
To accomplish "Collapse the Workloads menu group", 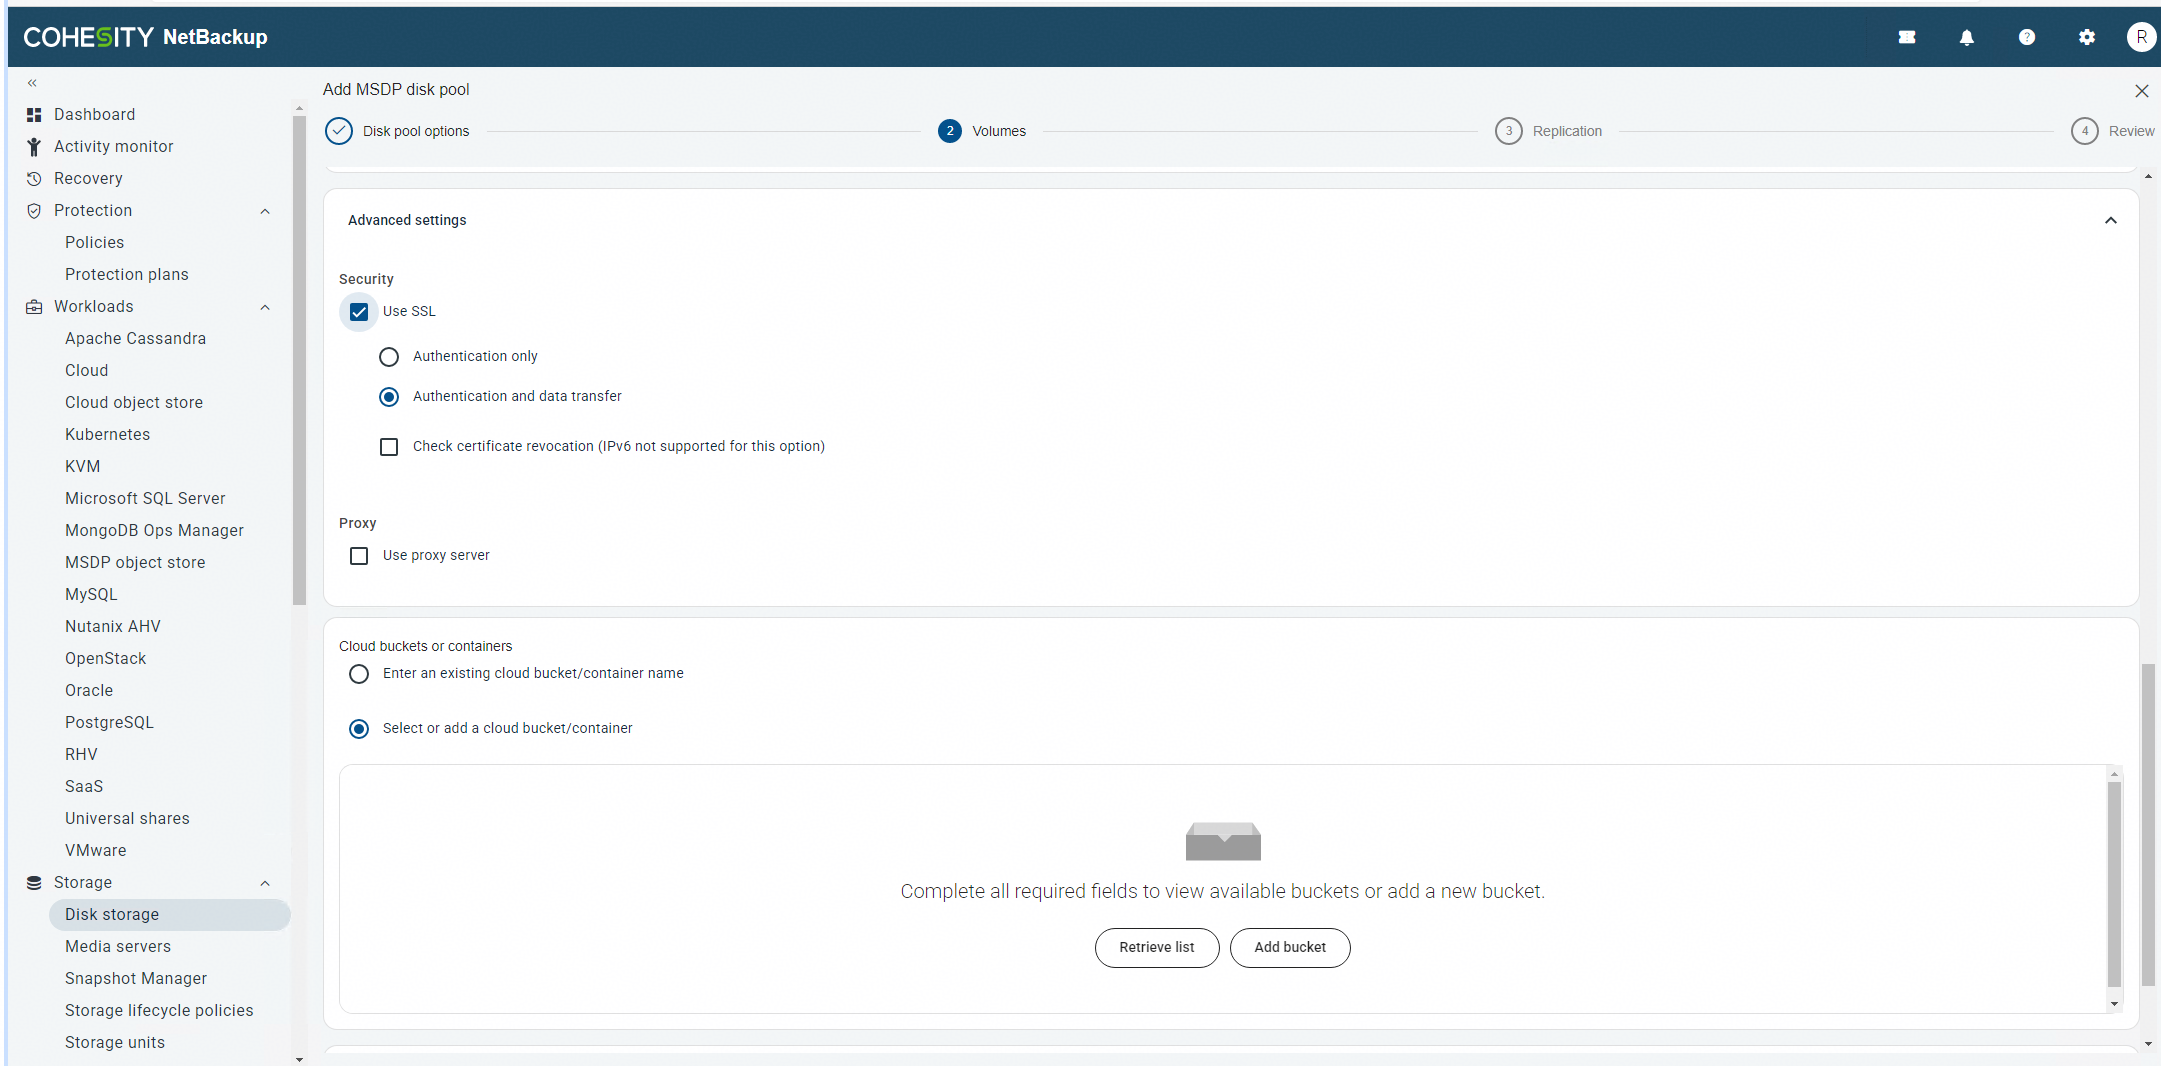I will [265, 307].
